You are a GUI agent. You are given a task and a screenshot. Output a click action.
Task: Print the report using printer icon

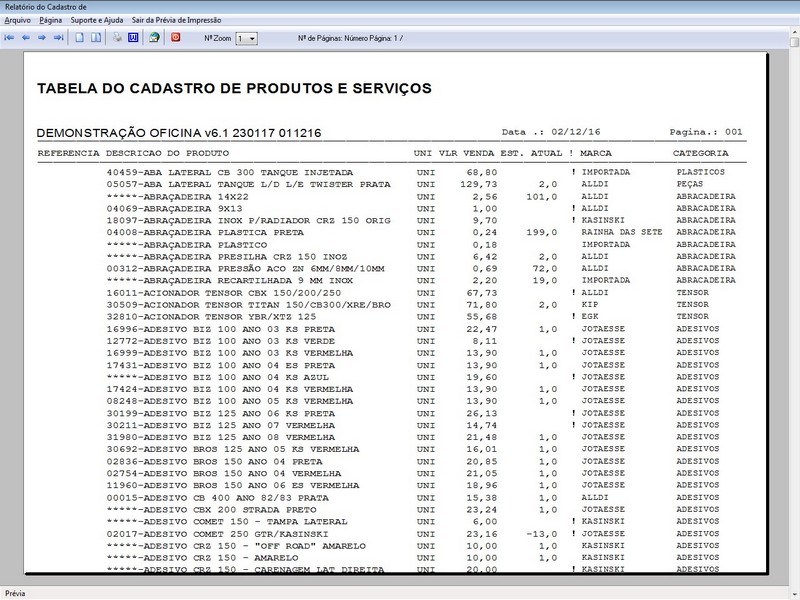117,38
